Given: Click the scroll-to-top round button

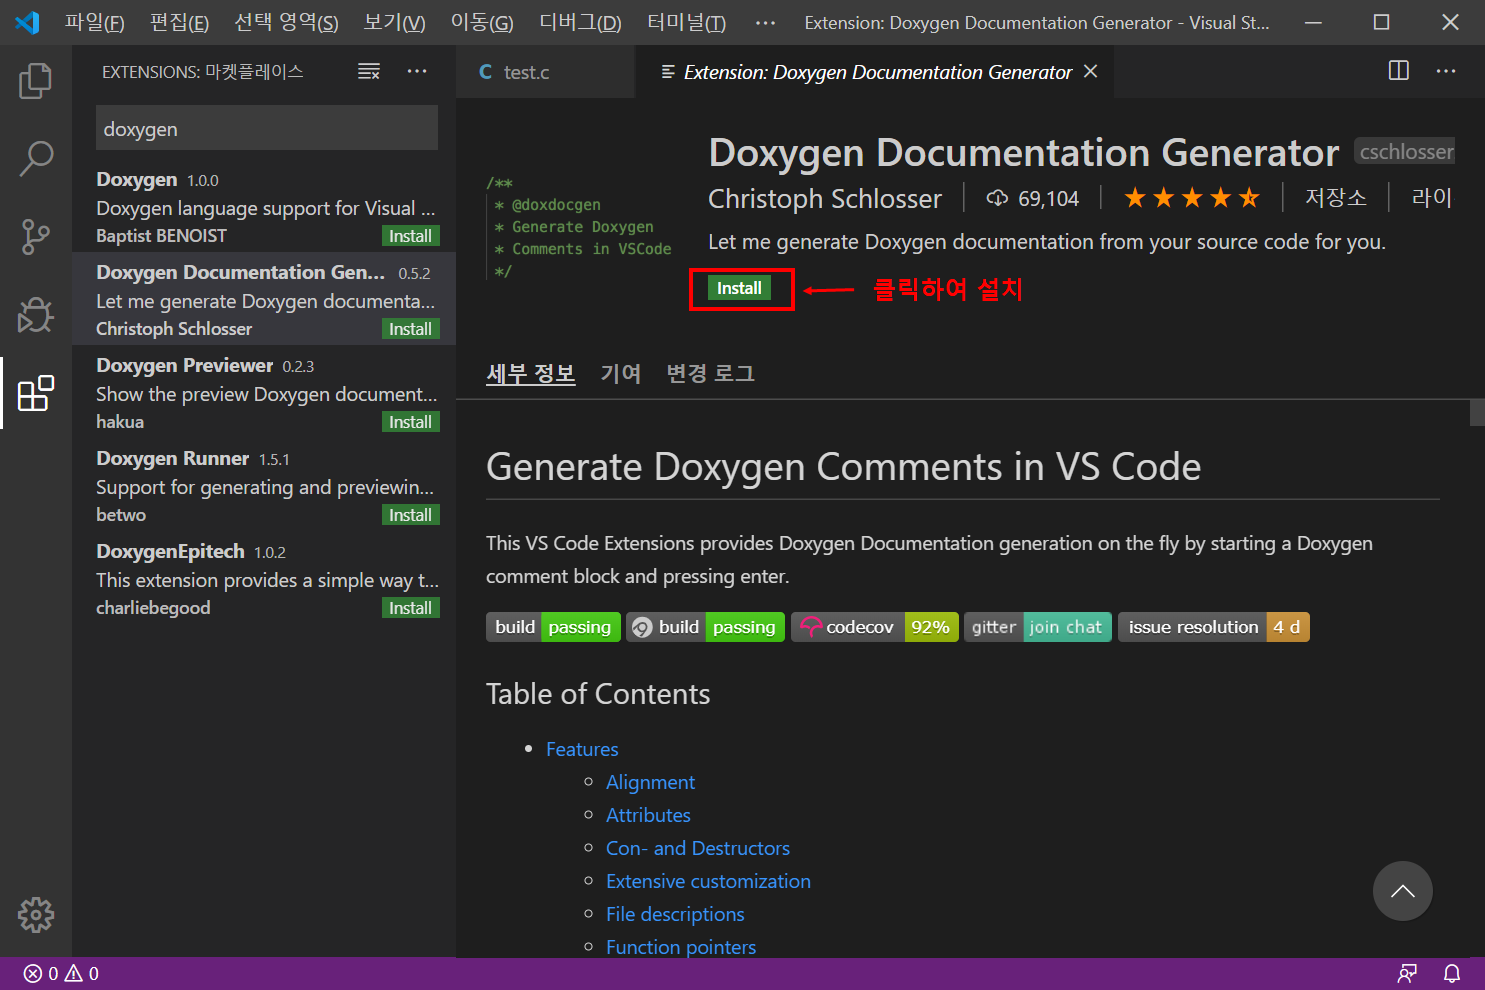Looking at the screenshot, I should pos(1403,891).
